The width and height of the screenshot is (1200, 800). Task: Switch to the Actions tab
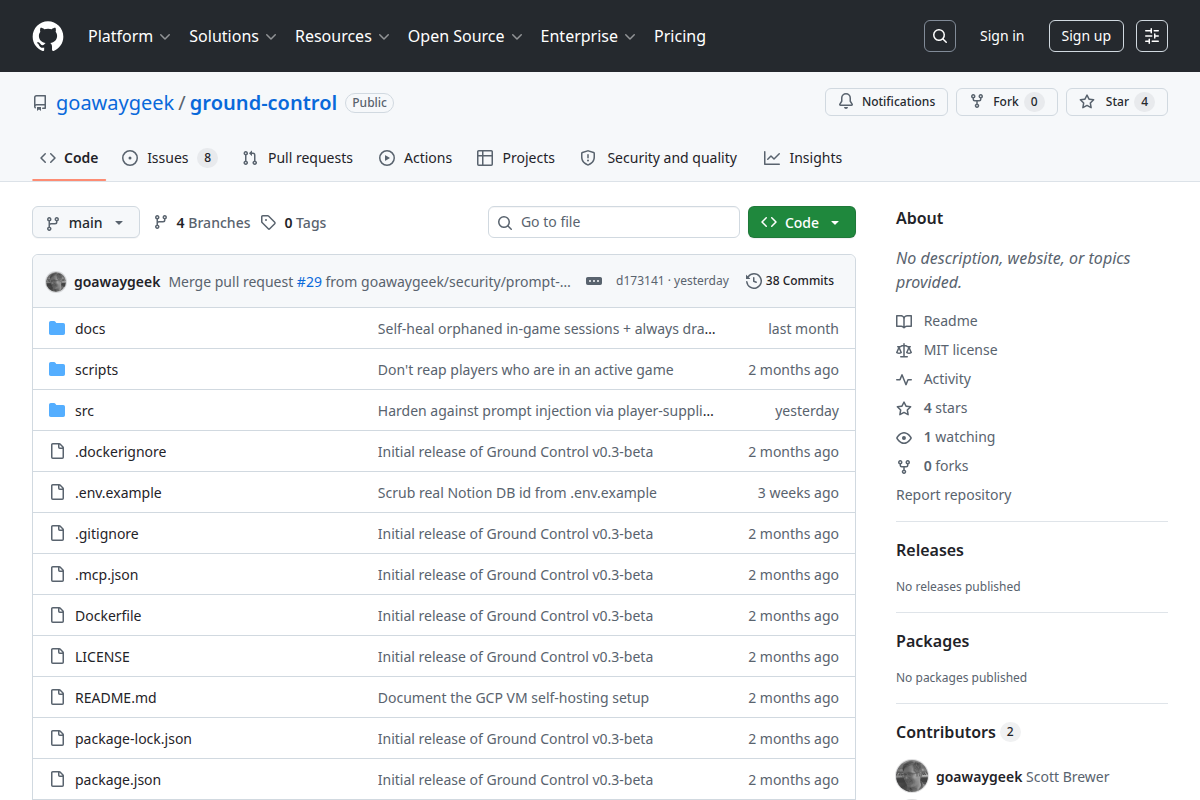click(x=416, y=158)
